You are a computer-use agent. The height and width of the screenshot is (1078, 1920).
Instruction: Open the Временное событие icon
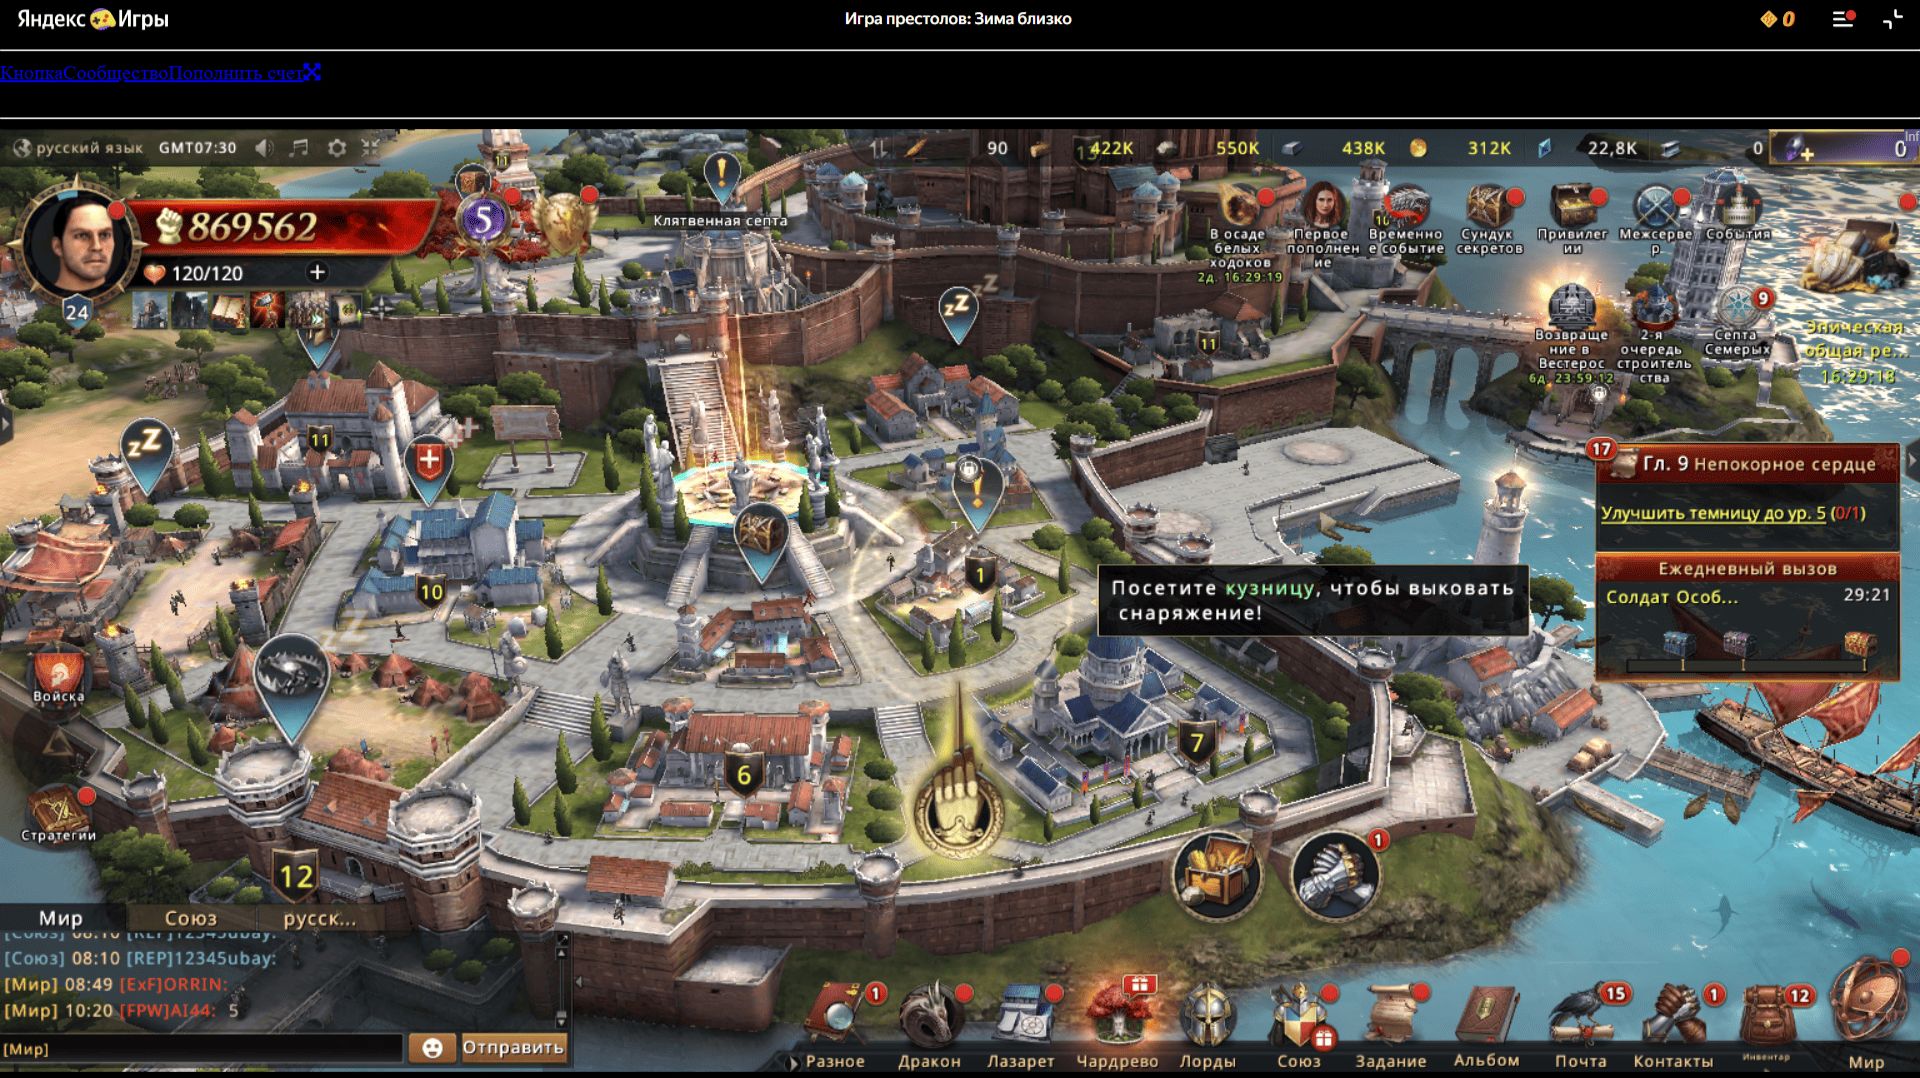pyautogui.click(x=1406, y=204)
